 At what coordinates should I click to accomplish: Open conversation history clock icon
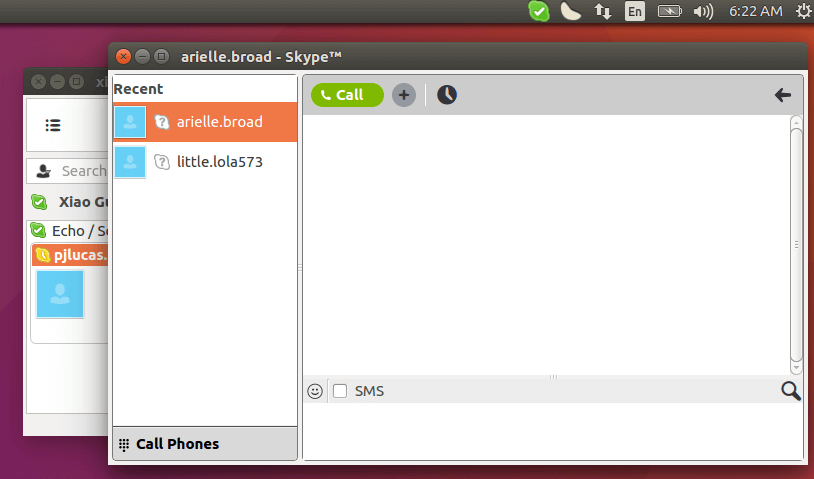[x=446, y=95]
